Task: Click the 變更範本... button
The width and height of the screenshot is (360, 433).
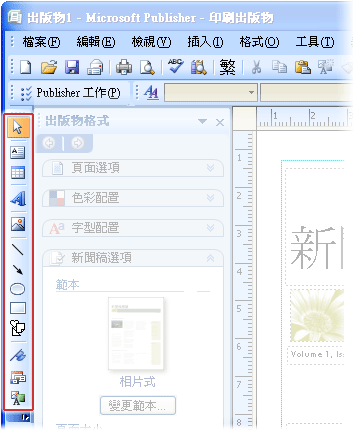Action: click(x=138, y=405)
